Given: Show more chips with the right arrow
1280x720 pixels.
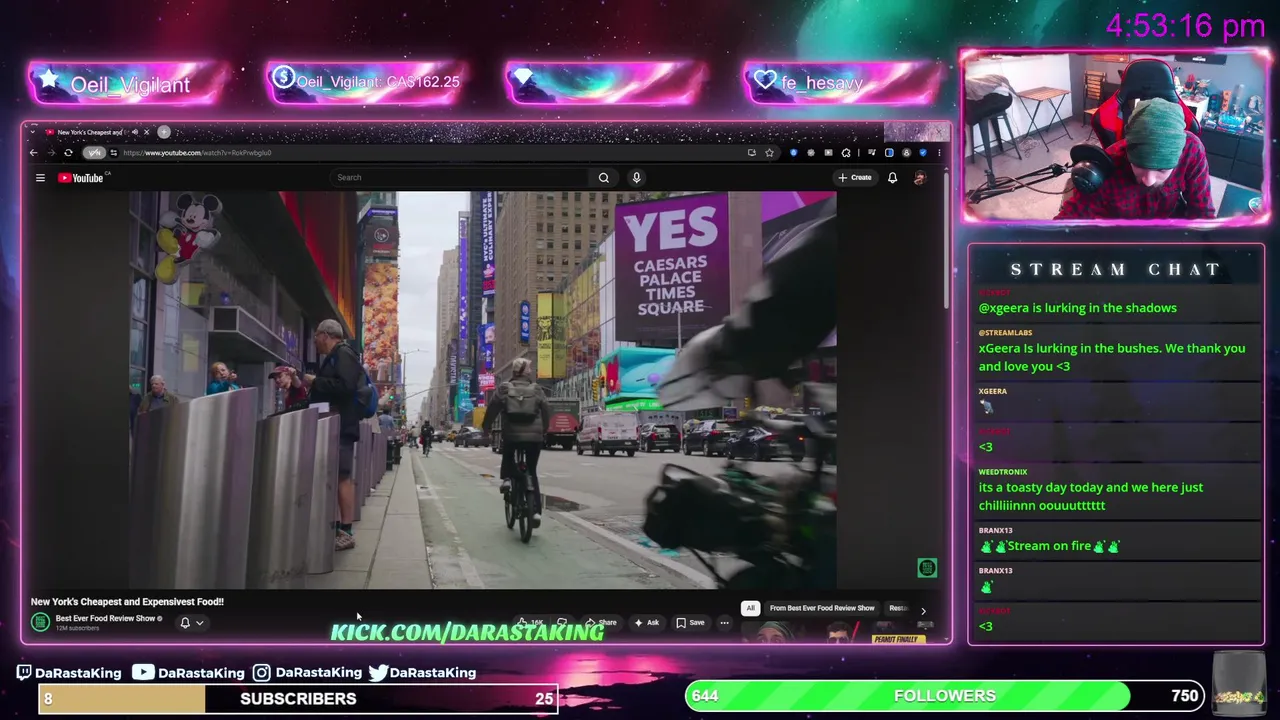Looking at the screenshot, I should [922, 610].
